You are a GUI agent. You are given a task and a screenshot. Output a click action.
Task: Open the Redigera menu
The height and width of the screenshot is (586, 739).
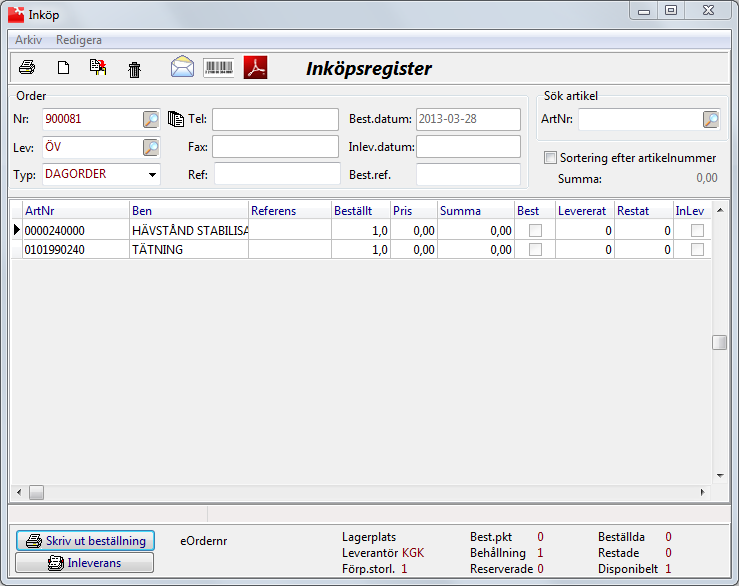[79, 40]
